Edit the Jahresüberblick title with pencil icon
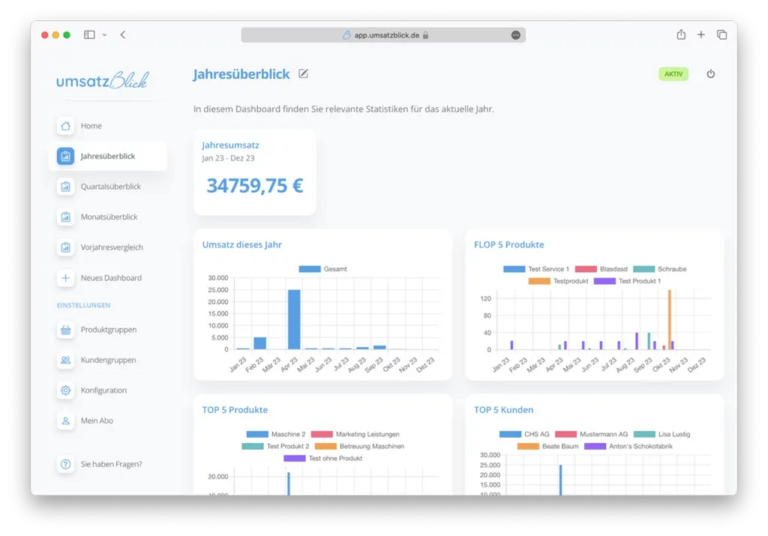Image resolution: width=768 pixels, height=536 pixels. [x=304, y=74]
